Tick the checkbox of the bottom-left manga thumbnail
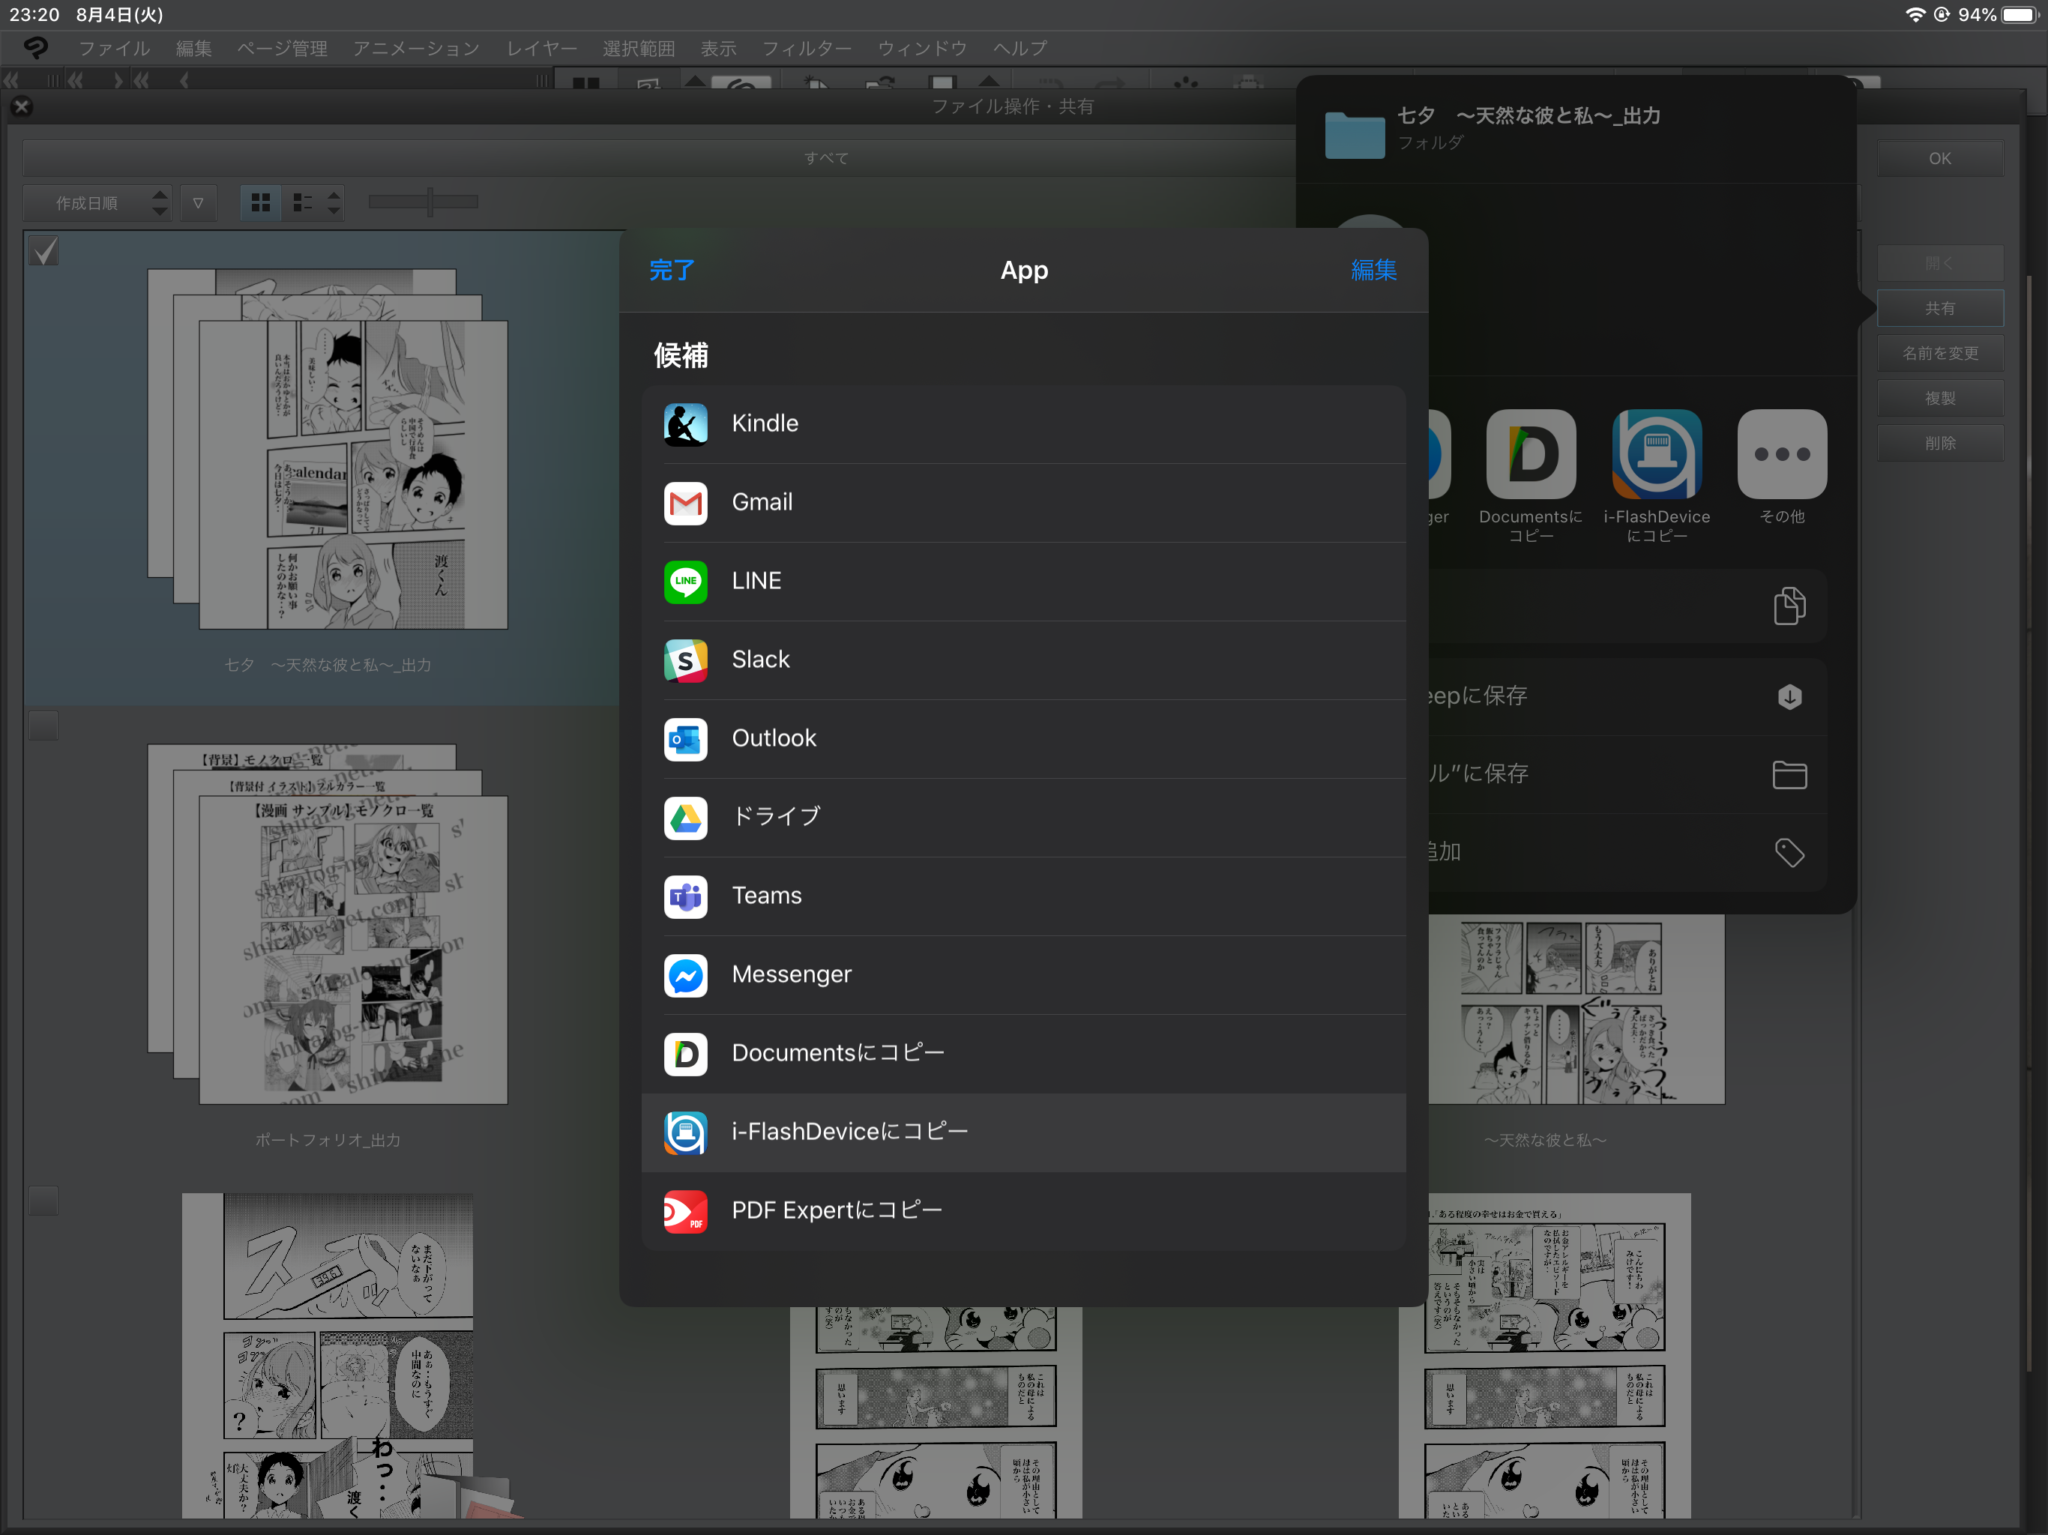This screenshot has width=2048, height=1535. (44, 1200)
